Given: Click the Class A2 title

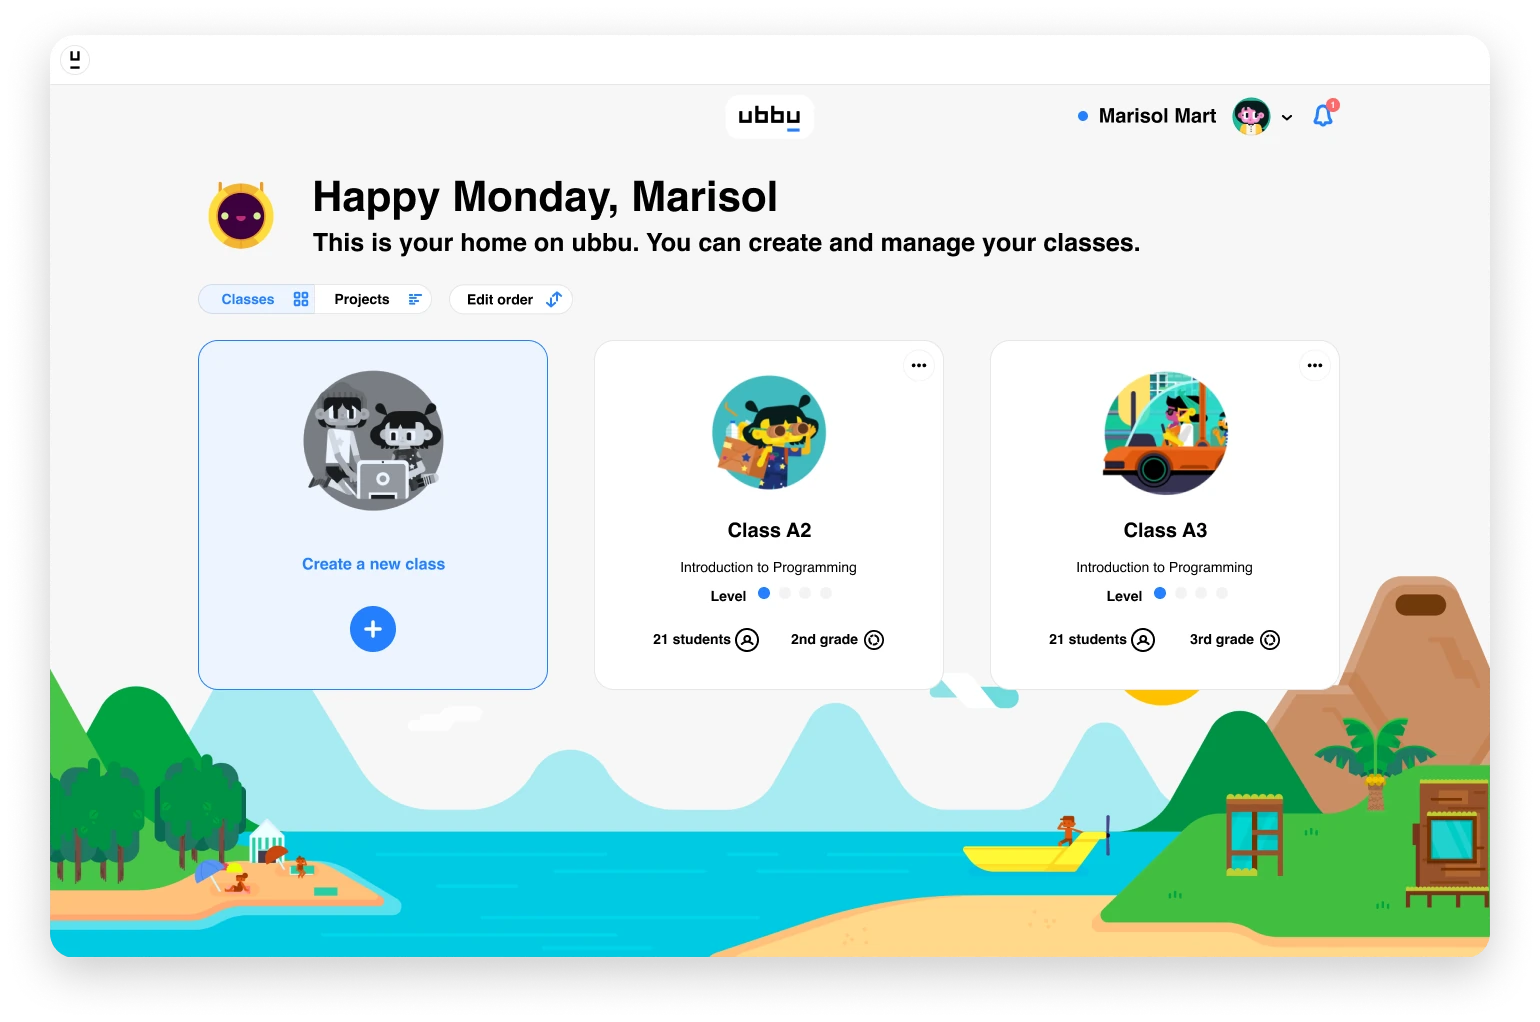Looking at the screenshot, I should point(769,530).
